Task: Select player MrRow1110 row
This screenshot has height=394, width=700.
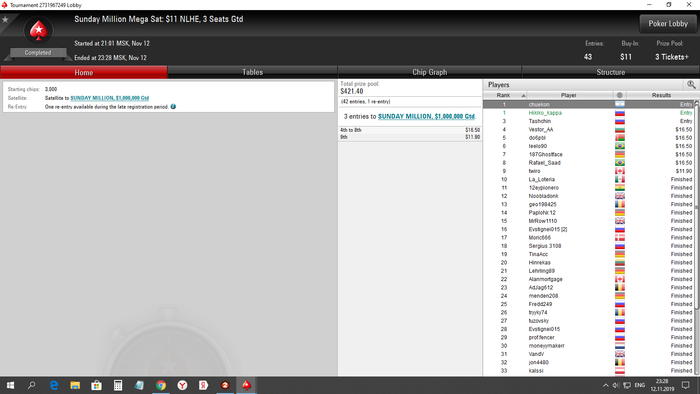Action: click(589, 221)
